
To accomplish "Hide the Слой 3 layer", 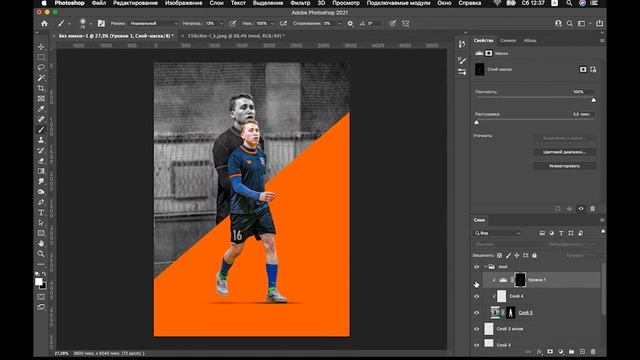I will pyautogui.click(x=476, y=345).
